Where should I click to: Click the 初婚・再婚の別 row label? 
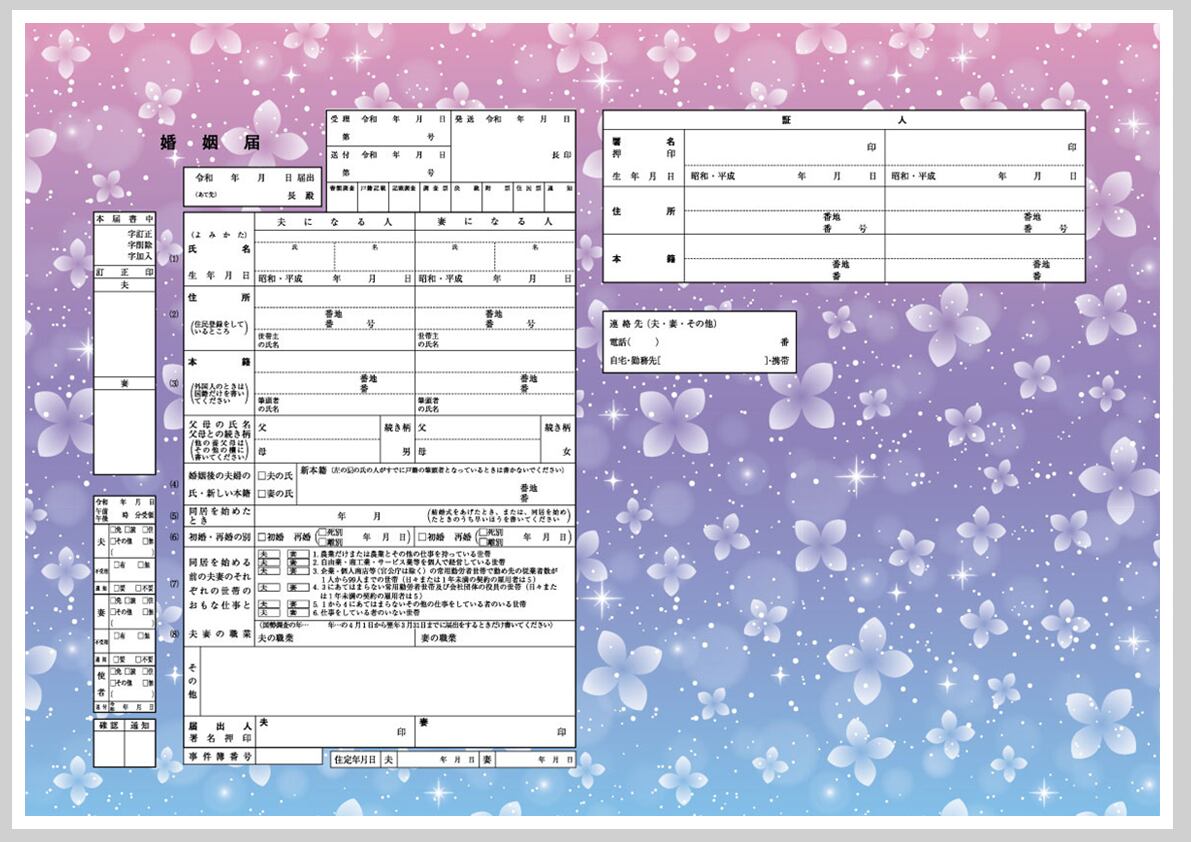(x=220, y=537)
